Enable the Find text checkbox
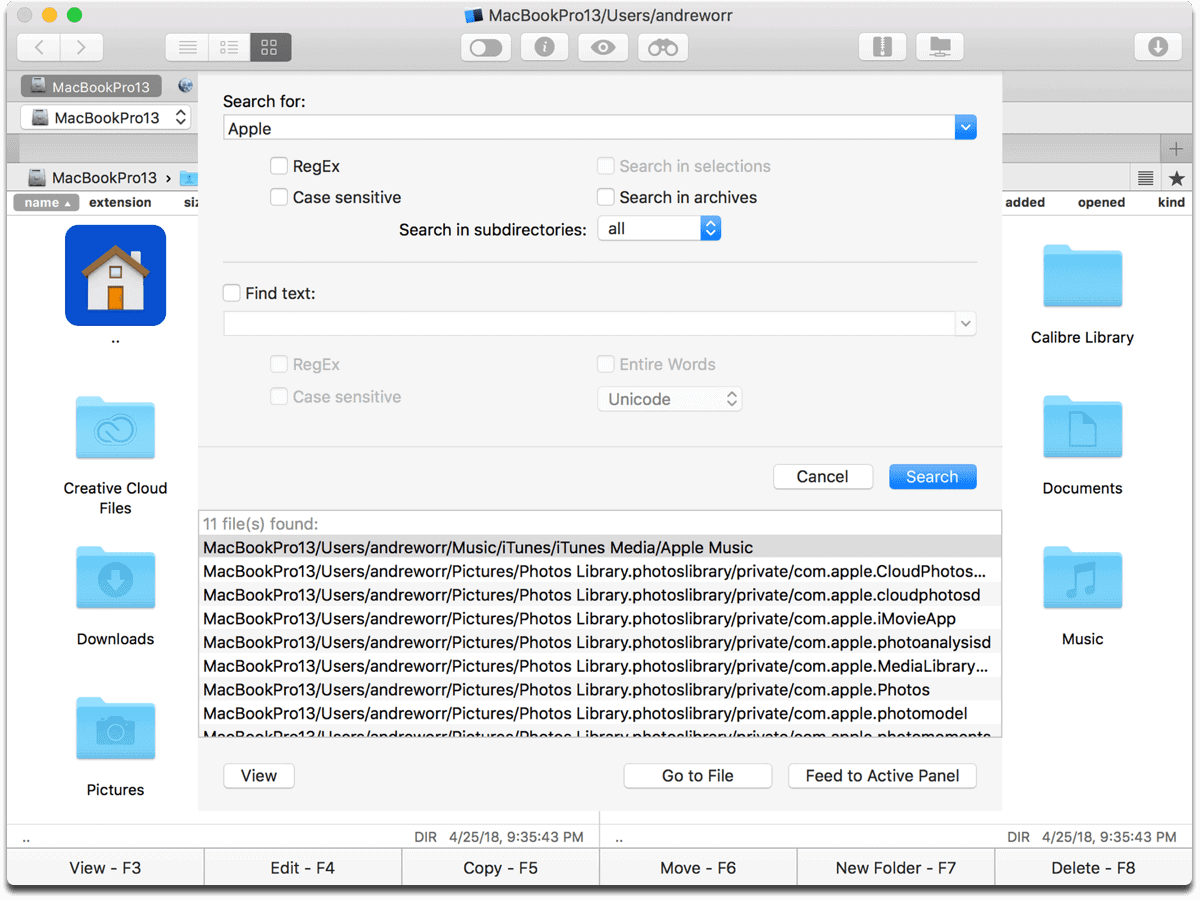Viewport: 1200px width, 900px height. 231,293
